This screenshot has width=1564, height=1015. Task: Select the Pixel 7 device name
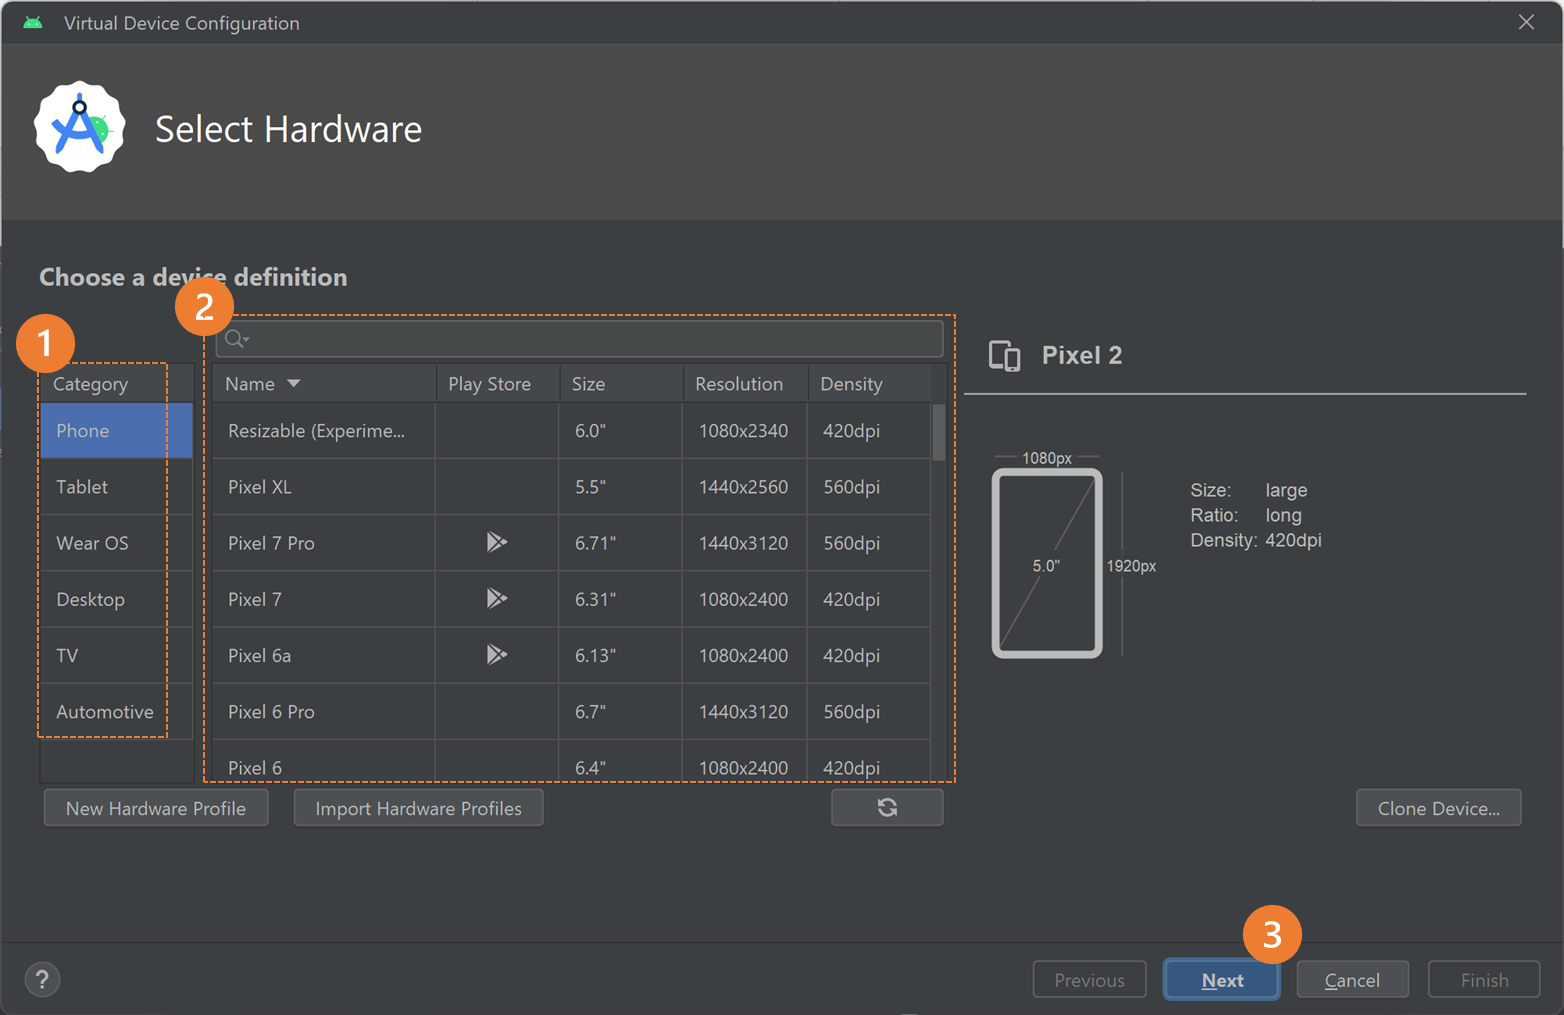(255, 599)
